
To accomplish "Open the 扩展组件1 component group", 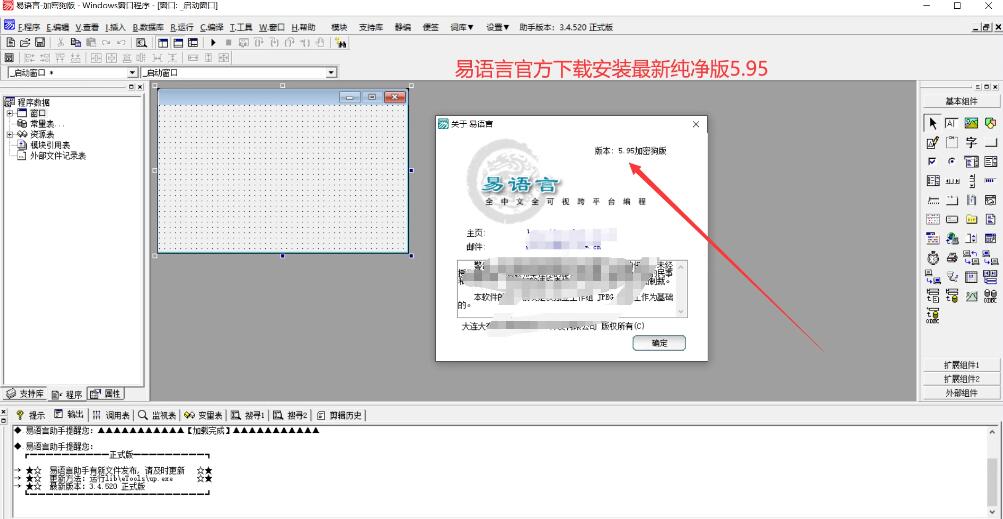I will [961, 365].
